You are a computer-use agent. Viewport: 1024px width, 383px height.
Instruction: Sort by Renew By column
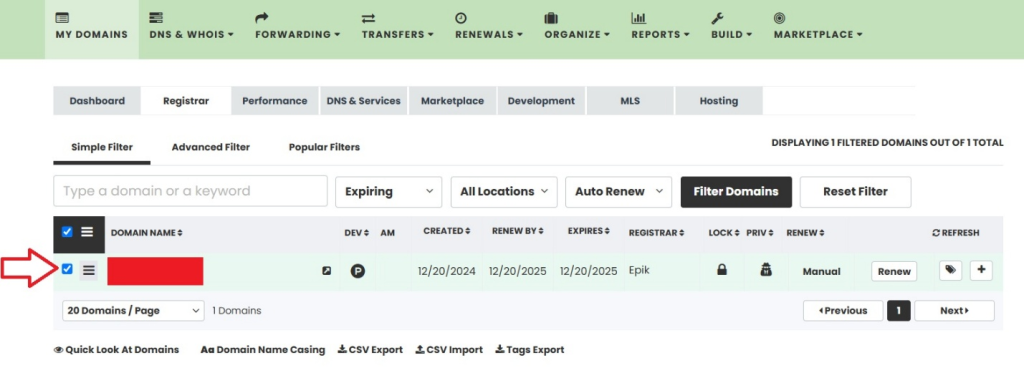coord(518,231)
